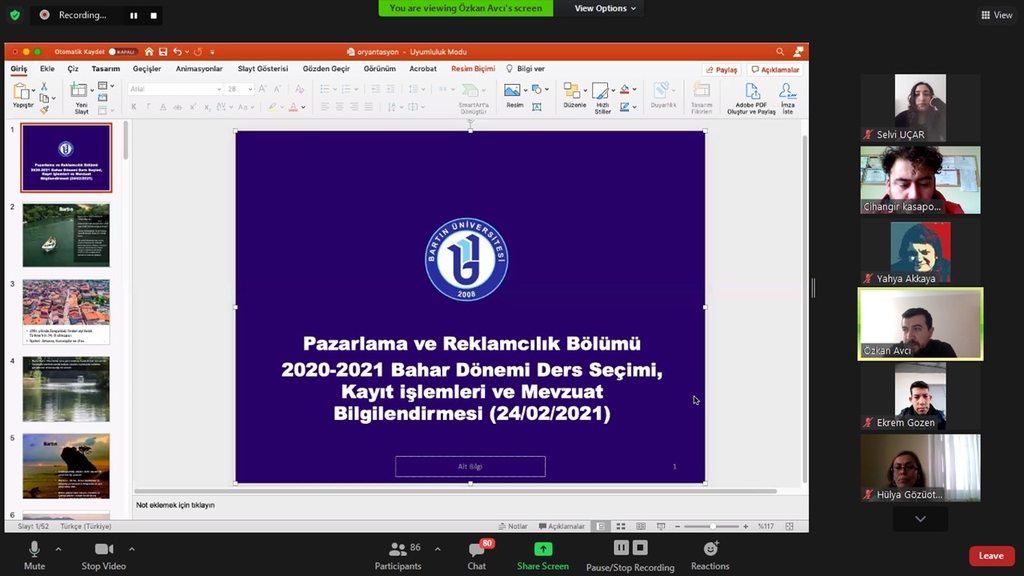Toggle Açıklamalar in the status bar
The image size is (1024, 576).
(x=561, y=526)
